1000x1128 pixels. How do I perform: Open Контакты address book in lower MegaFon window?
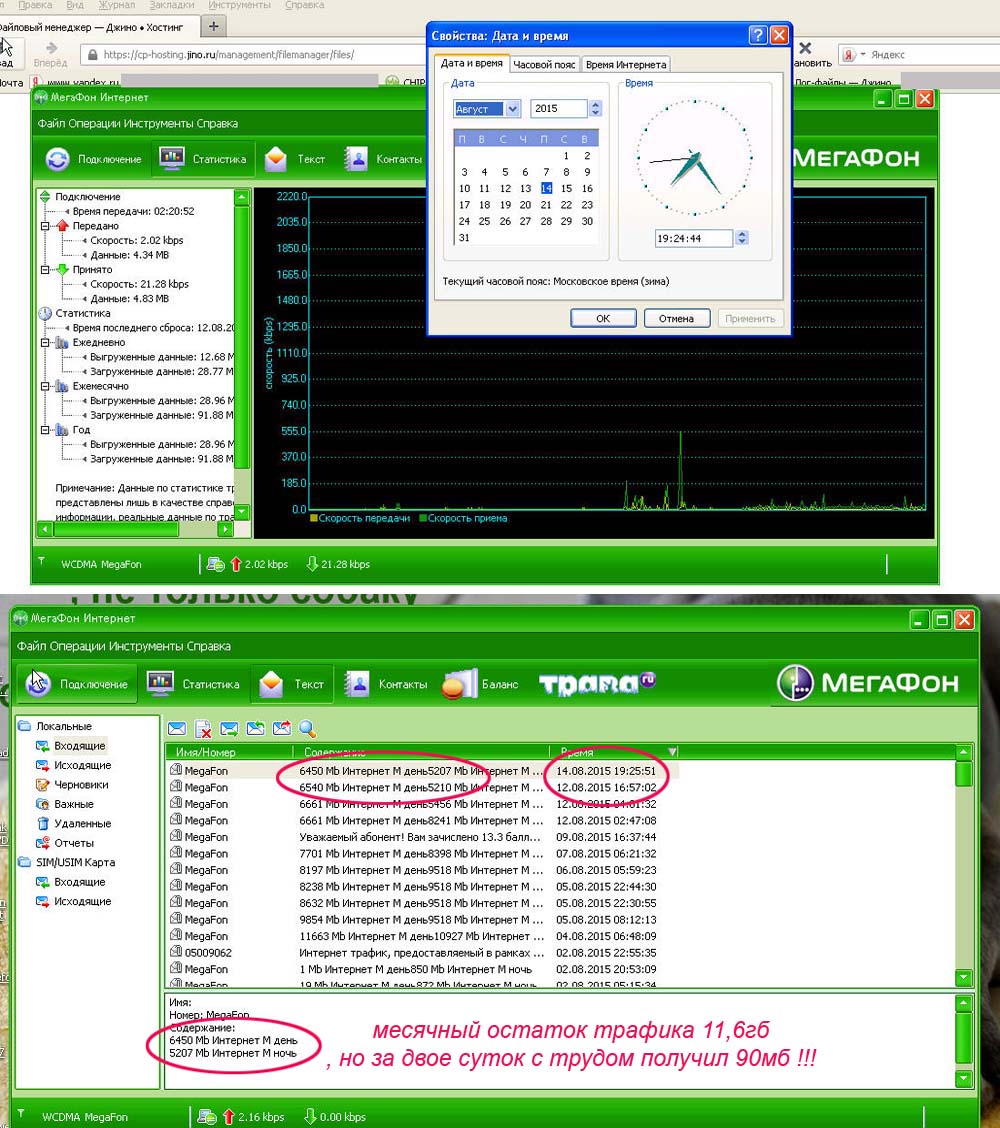tap(386, 683)
